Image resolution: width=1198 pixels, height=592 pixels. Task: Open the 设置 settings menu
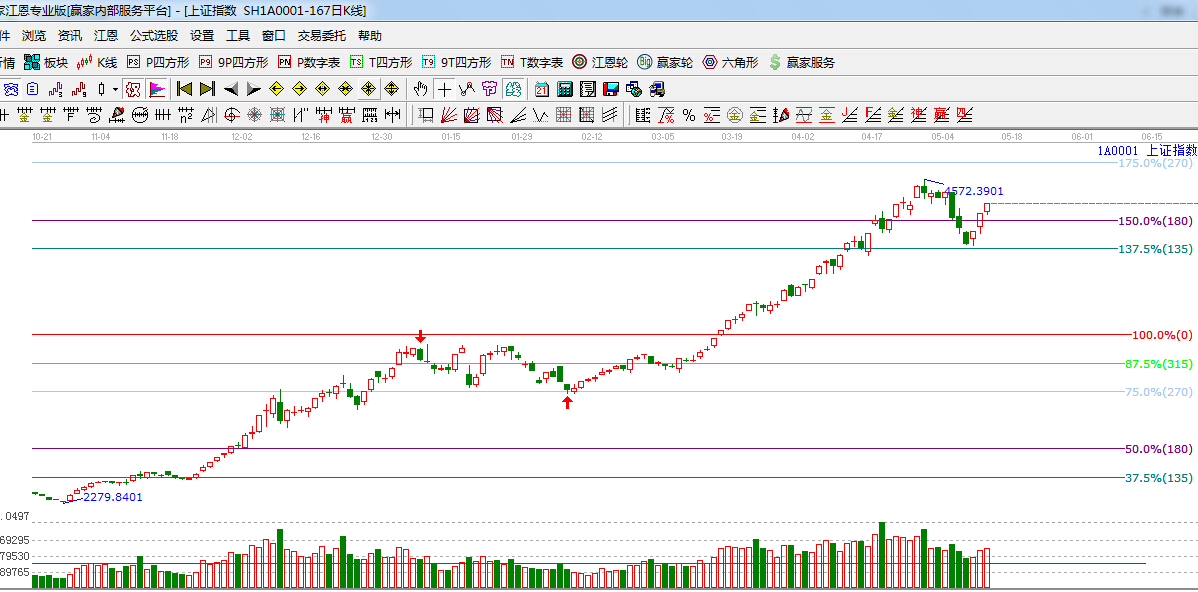point(202,35)
